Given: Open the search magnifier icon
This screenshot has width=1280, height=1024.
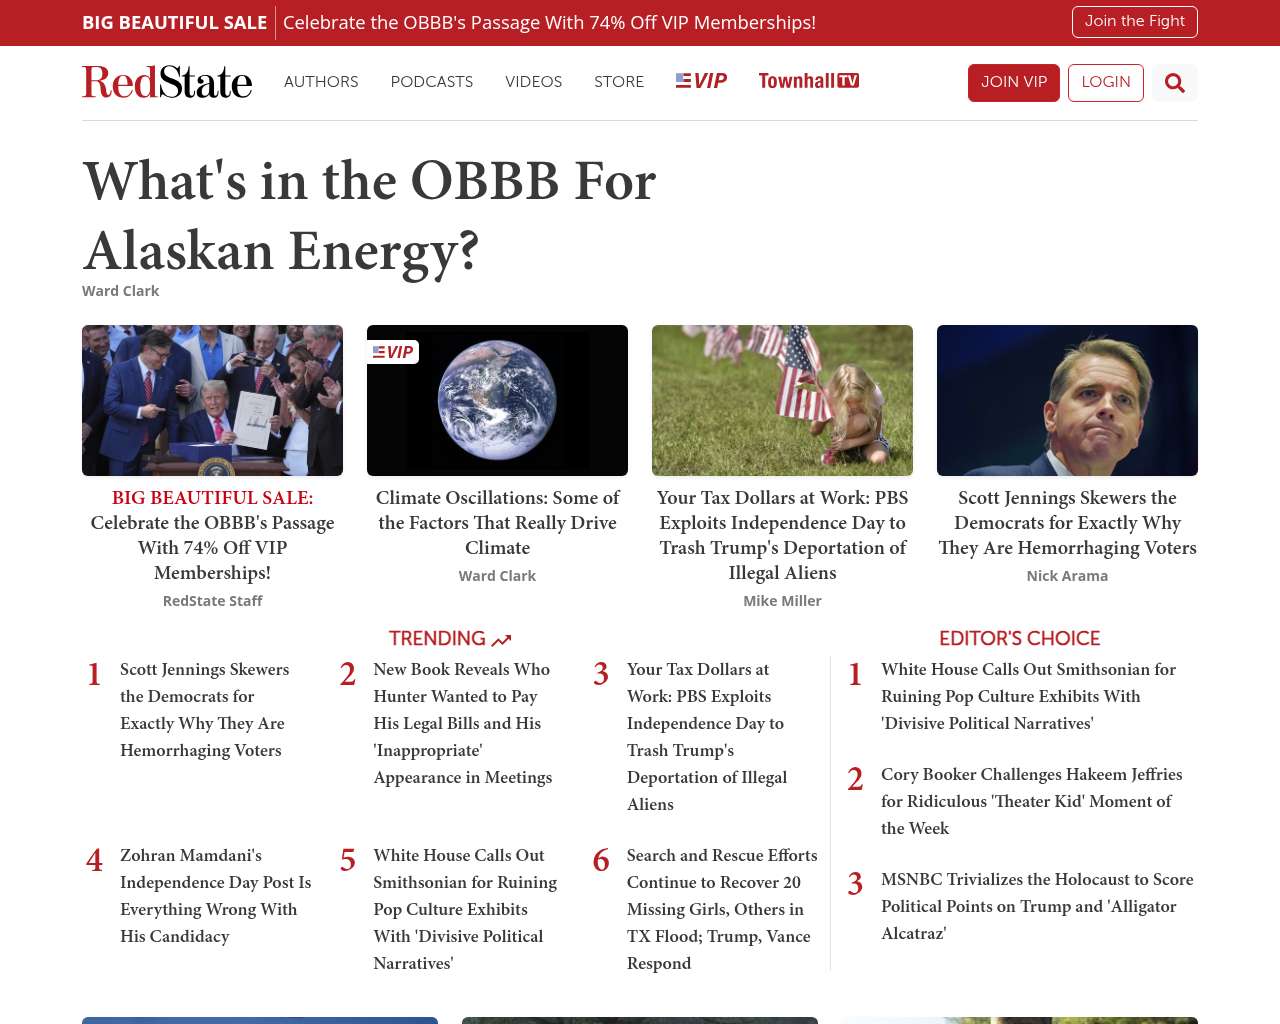Looking at the screenshot, I should 1175,83.
